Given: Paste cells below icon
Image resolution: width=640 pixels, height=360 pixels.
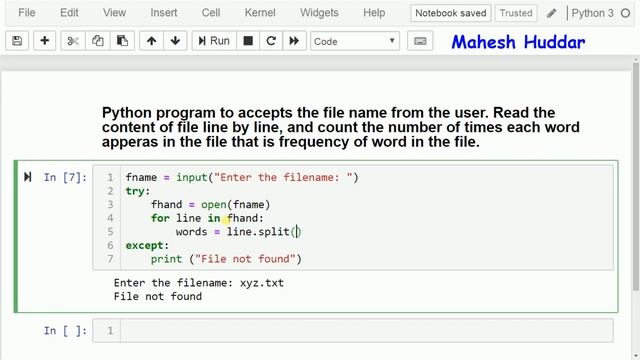Looking at the screenshot, I should [x=122, y=41].
